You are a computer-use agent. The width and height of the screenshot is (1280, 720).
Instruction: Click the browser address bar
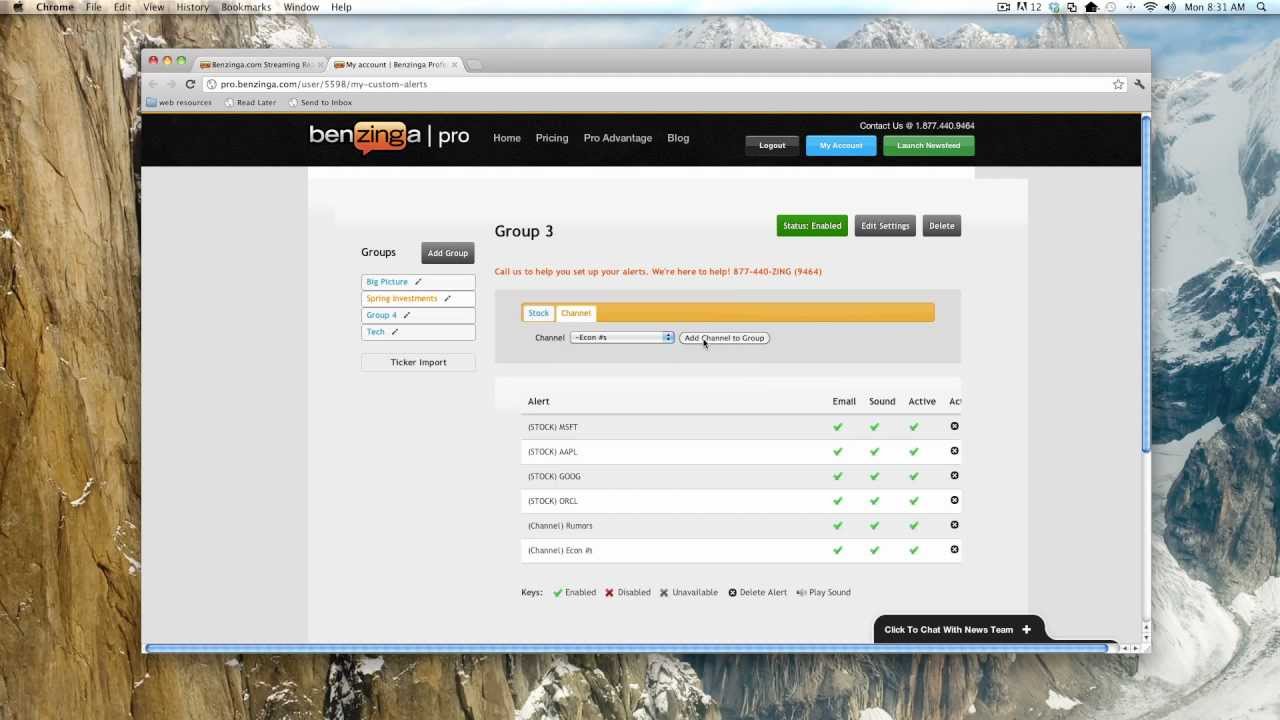(x=660, y=84)
